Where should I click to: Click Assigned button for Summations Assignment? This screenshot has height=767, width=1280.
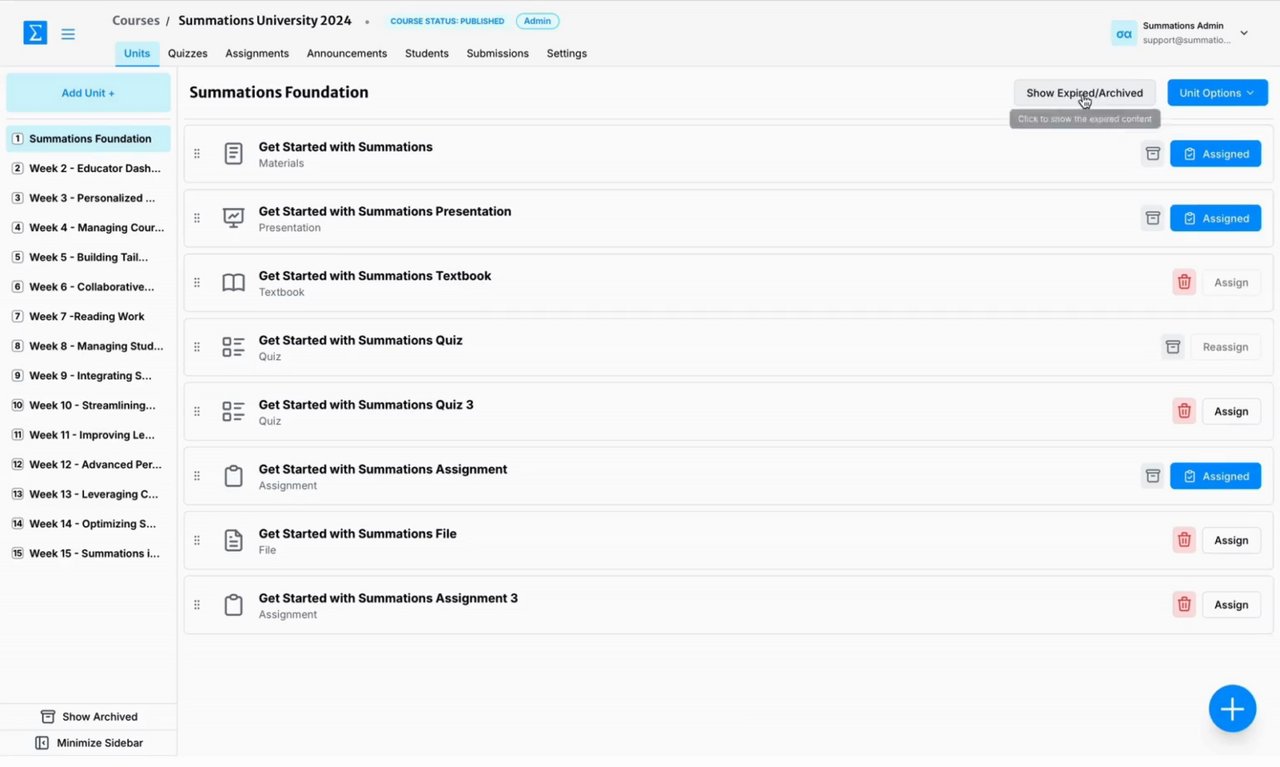(x=1215, y=476)
